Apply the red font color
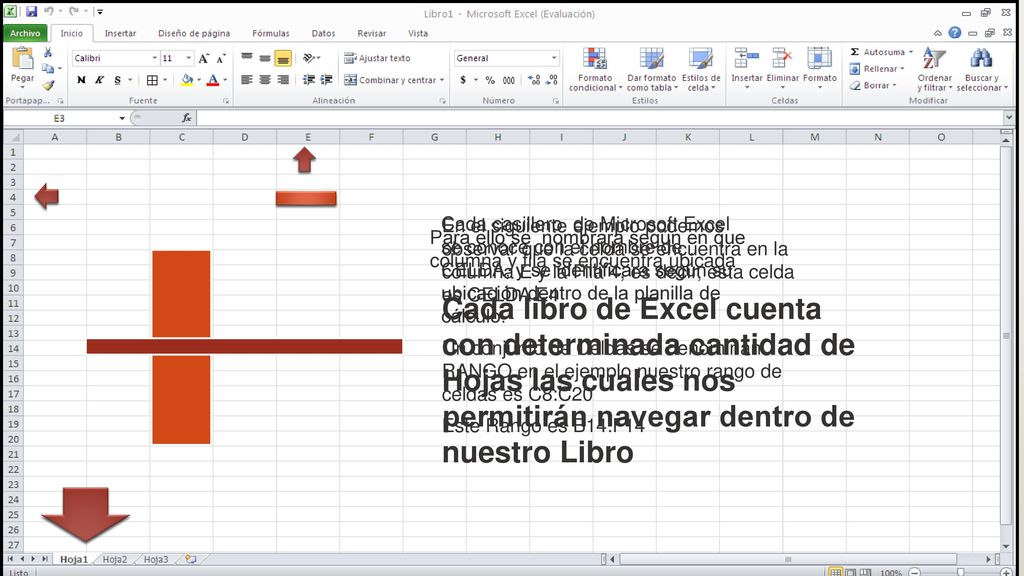The image size is (1024, 576). pyautogui.click(x=213, y=80)
